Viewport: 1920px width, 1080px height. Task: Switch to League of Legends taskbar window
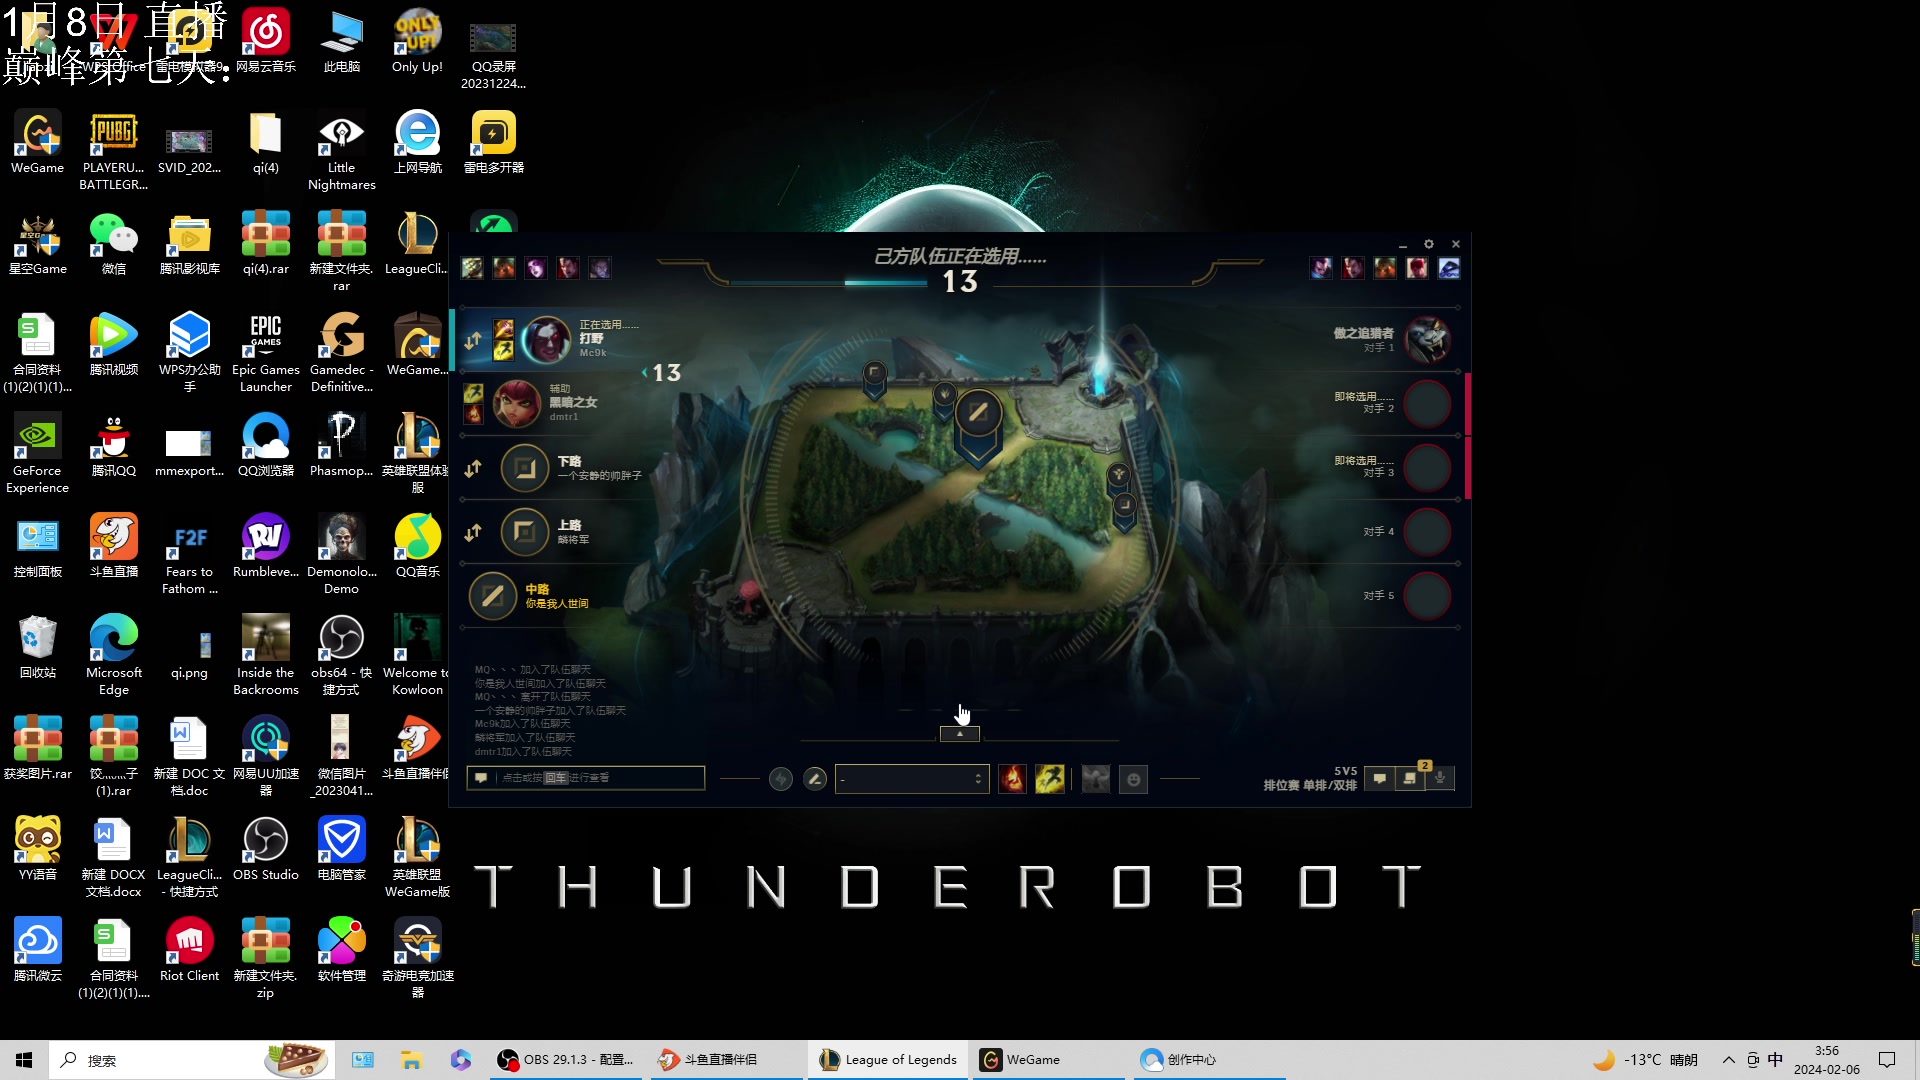click(x=888, y=1060)
